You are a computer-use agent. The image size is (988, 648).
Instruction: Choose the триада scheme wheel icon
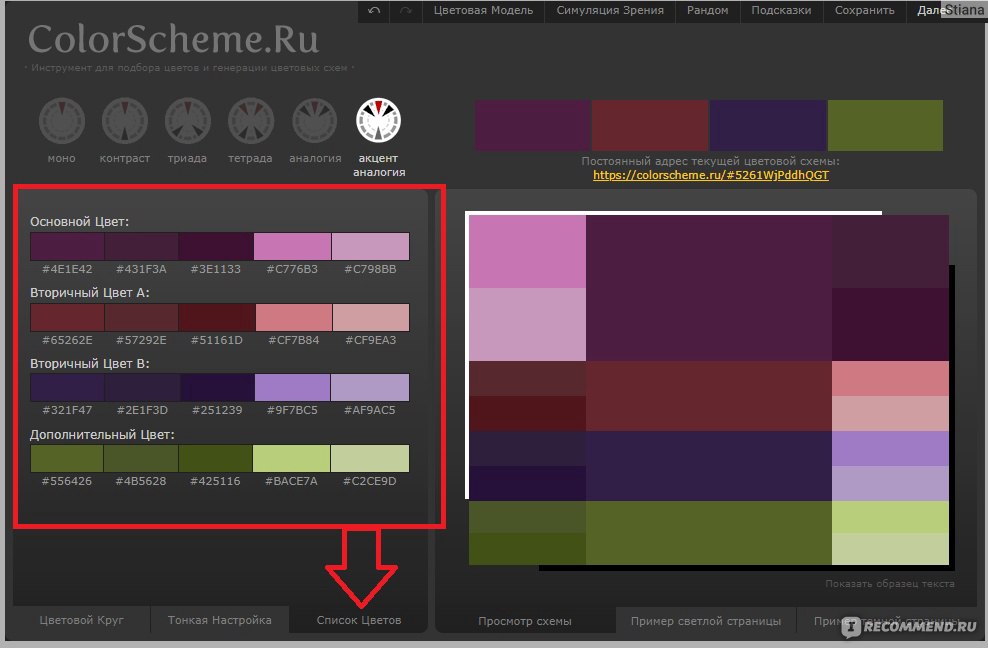(188, 120)
